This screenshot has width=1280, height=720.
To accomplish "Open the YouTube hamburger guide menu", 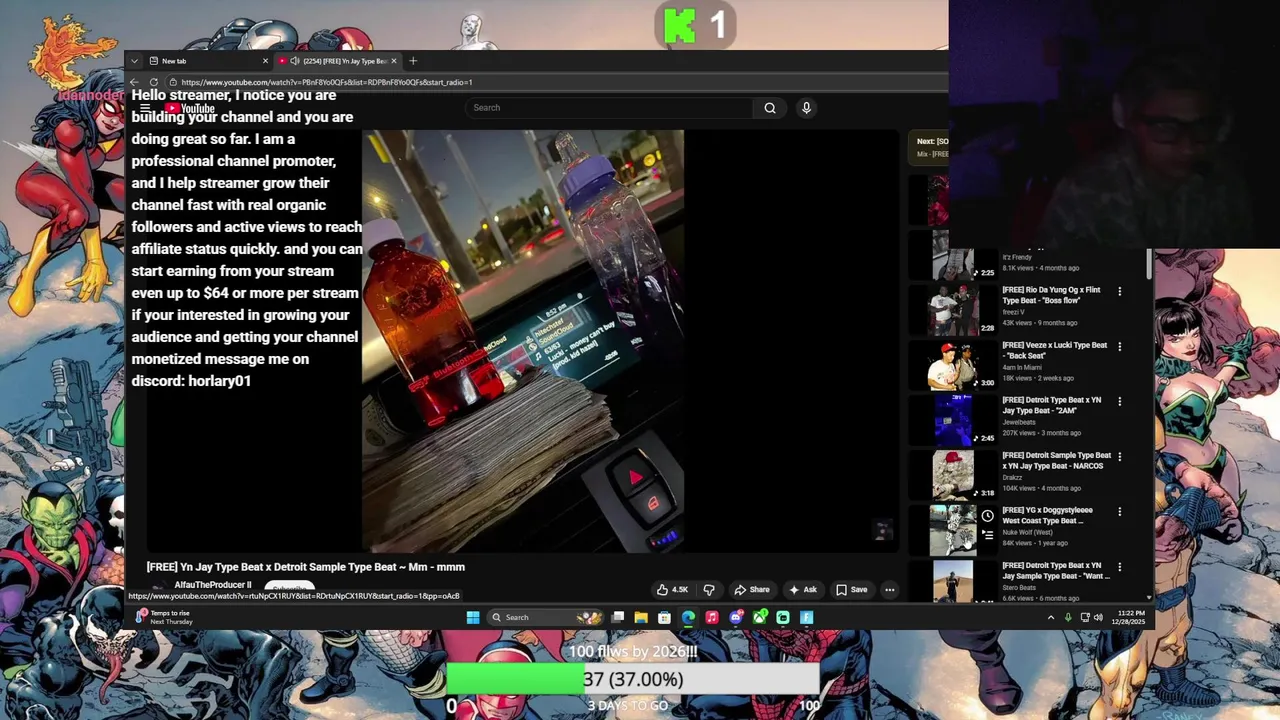I will [145, 109].
